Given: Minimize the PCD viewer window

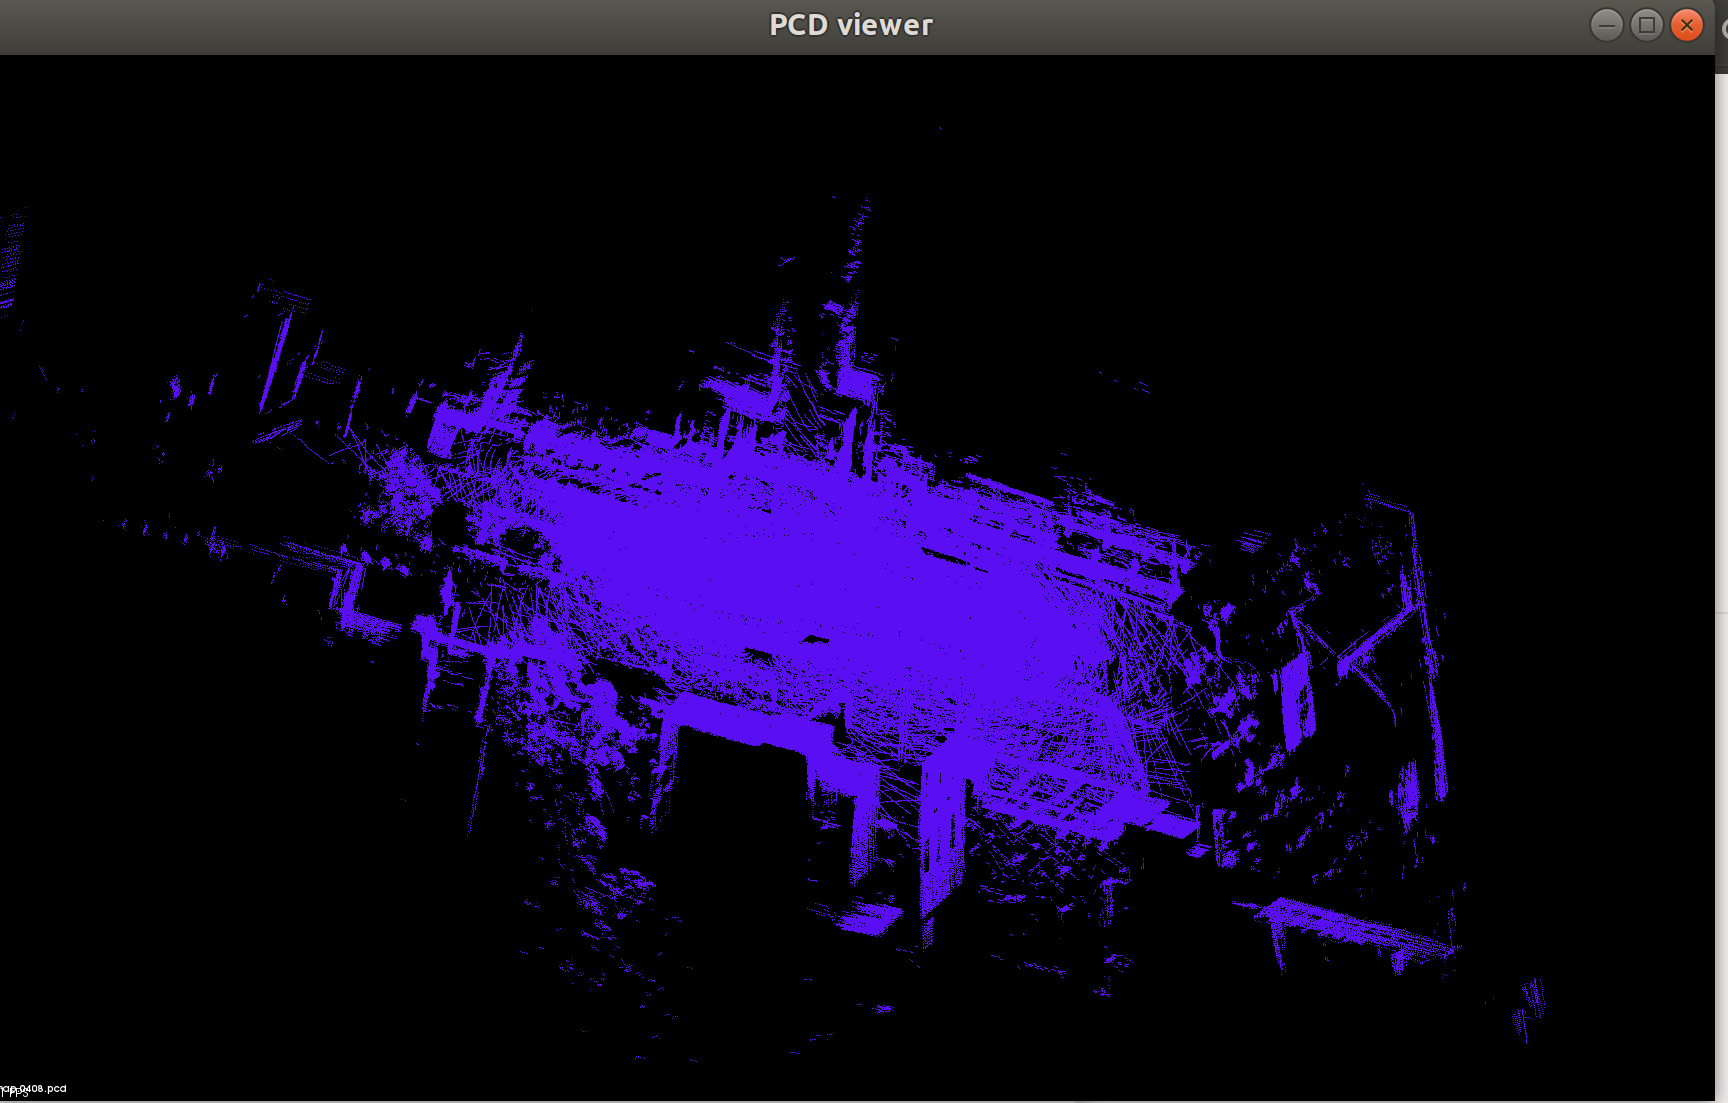Looking at the screenshot, I should tap(1607, 25).
